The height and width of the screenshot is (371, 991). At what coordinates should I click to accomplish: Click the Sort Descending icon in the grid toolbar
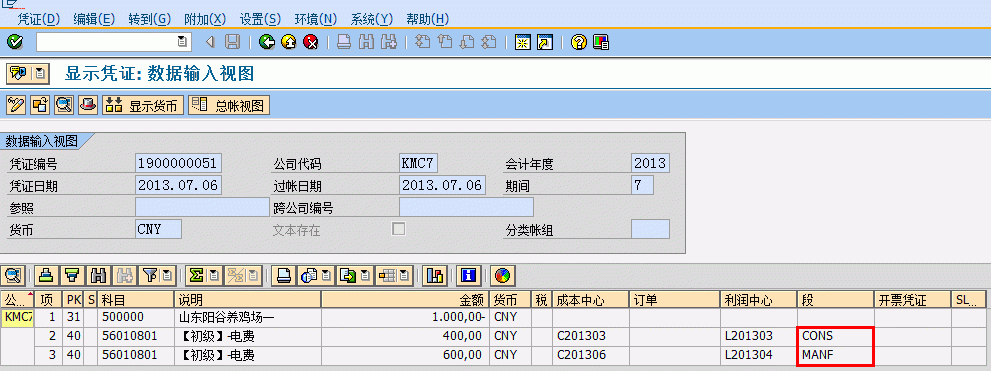coord(72,276)
